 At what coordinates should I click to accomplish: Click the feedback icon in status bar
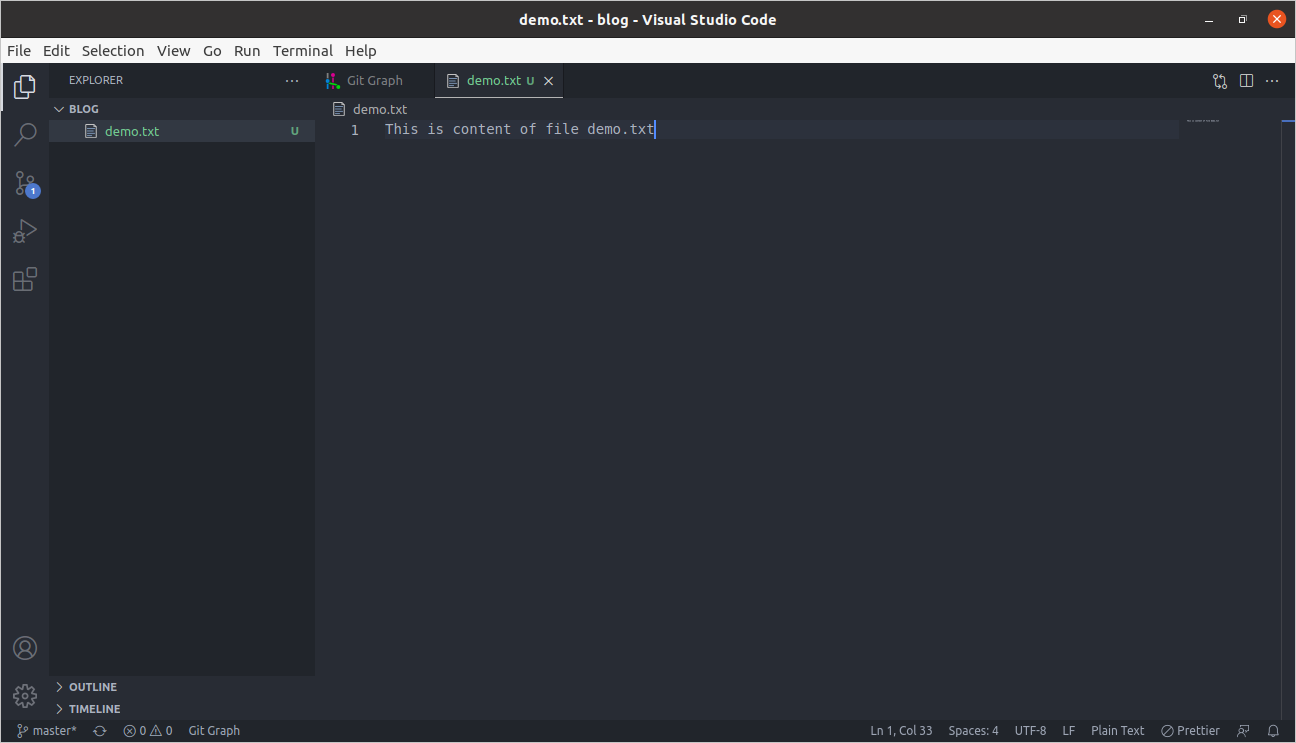coord(1244,731)
